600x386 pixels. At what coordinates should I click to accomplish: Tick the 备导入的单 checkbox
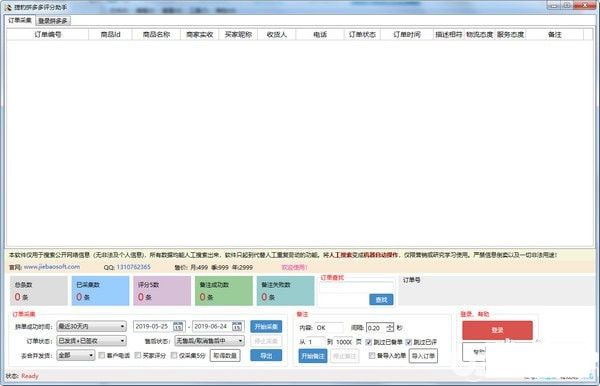point(372,355)
